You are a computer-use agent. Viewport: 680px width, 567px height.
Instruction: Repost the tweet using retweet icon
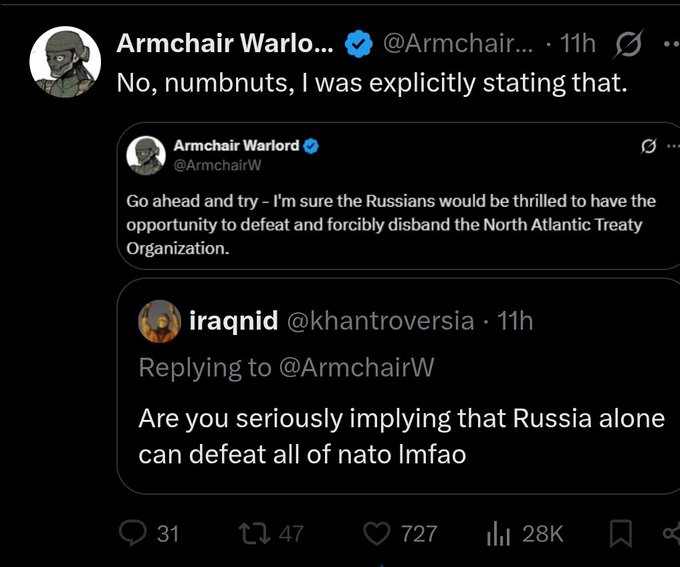click(x=255, y=533)
